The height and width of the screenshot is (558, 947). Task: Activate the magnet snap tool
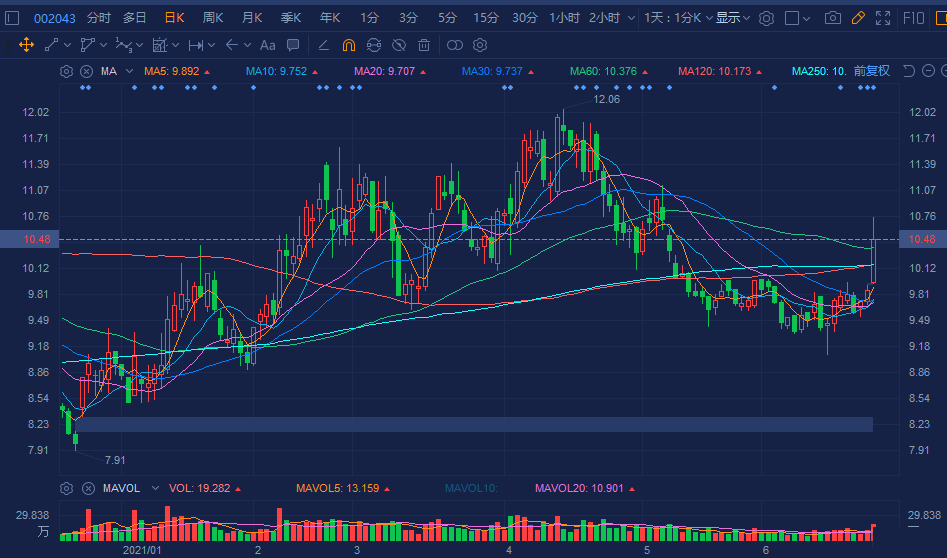(349, 45)
